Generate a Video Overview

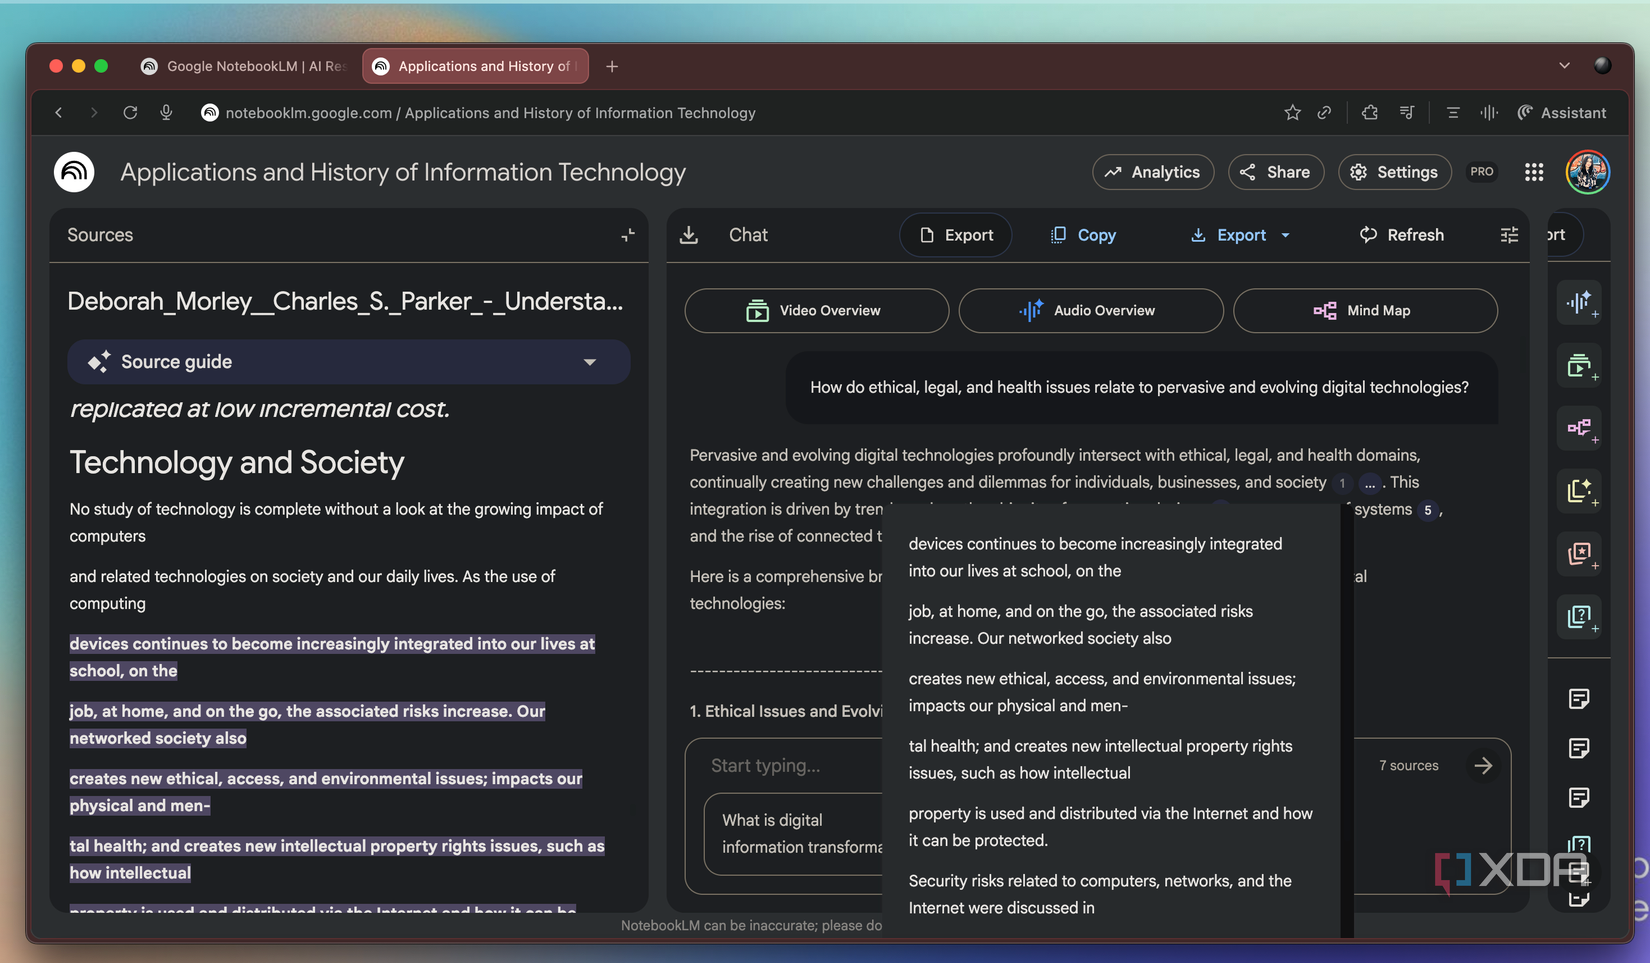click(817, 311)
